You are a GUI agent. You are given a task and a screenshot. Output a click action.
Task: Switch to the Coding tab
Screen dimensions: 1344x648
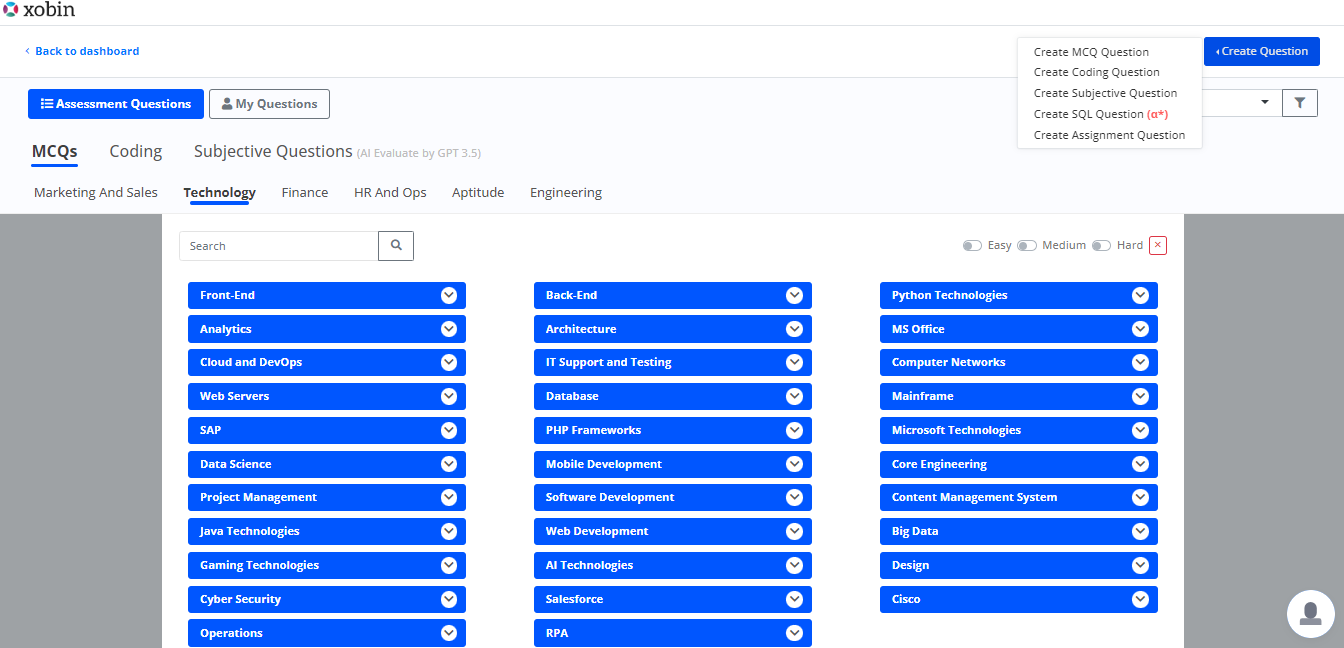(x=135, y=150)
